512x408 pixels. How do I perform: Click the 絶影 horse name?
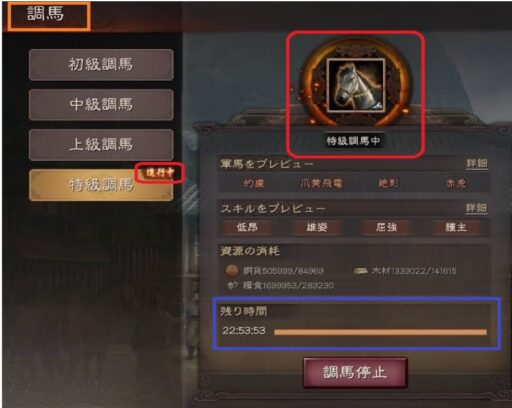click(388, 183)
